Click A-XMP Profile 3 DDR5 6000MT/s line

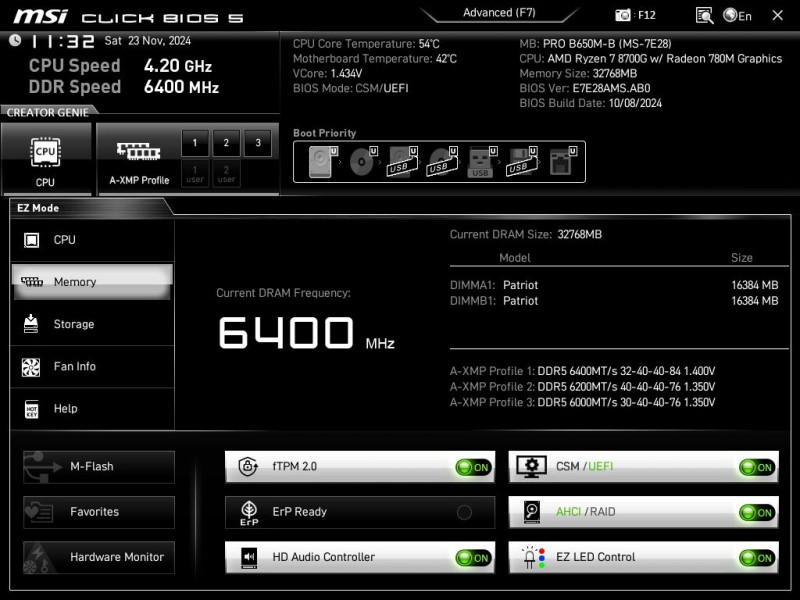pyautogui.click(x=582, y=403)
